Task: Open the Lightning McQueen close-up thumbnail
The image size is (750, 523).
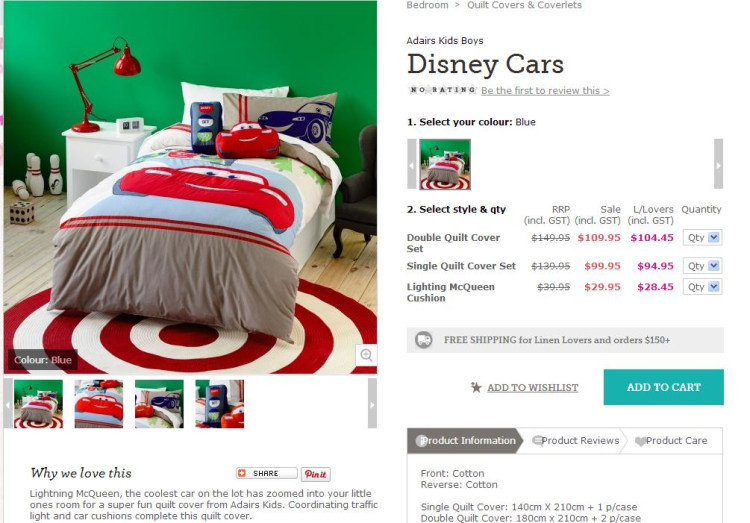Action: (x=99, y=404)
